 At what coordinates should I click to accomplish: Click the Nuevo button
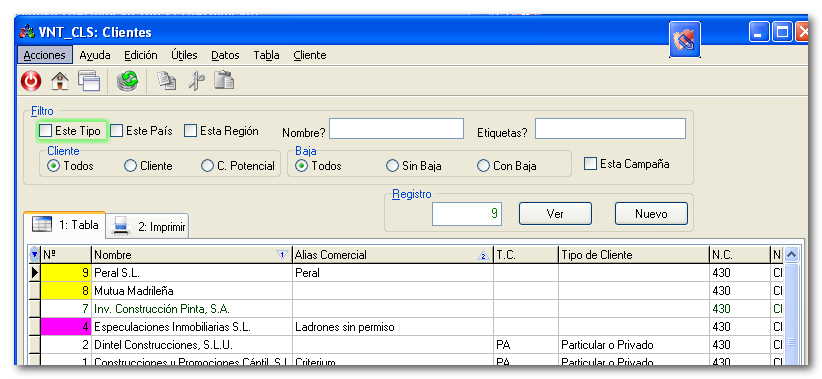click(651, 214)
